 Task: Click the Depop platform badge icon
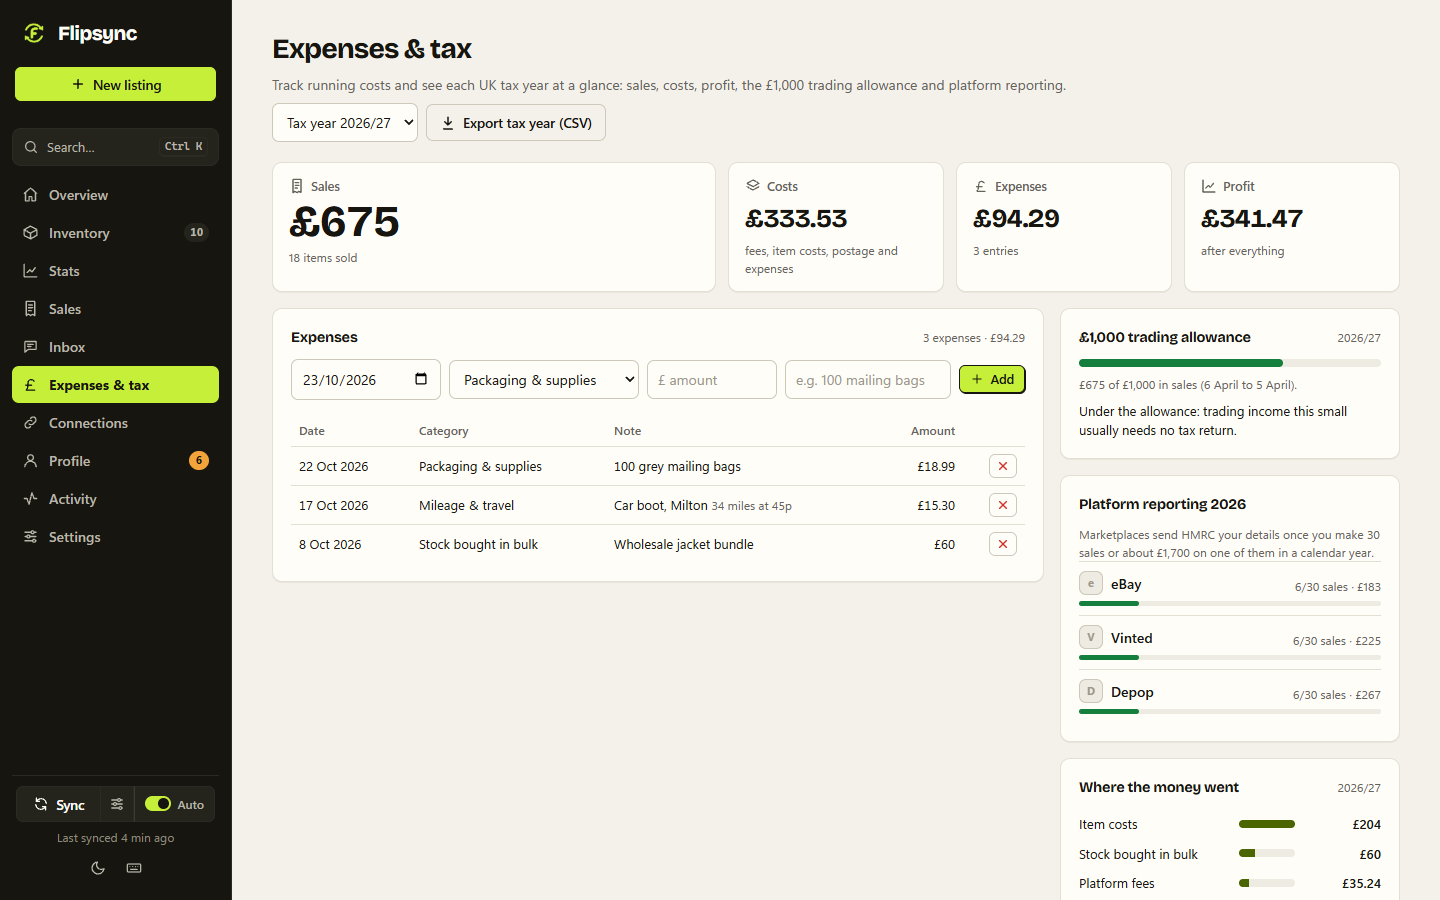click(x=1091, y=691)
